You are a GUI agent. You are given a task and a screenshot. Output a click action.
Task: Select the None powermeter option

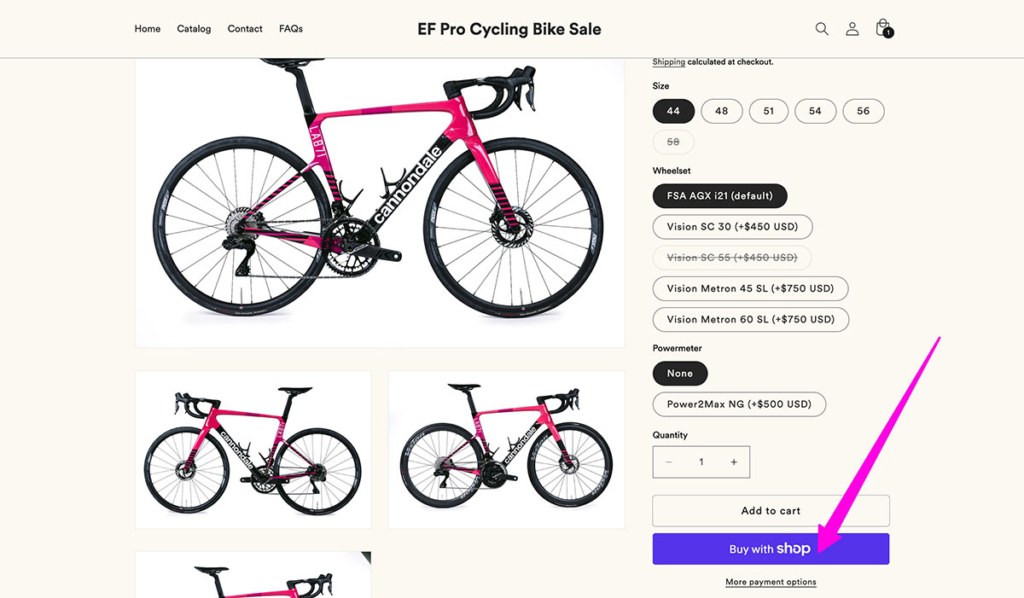[x=680, y=373]
